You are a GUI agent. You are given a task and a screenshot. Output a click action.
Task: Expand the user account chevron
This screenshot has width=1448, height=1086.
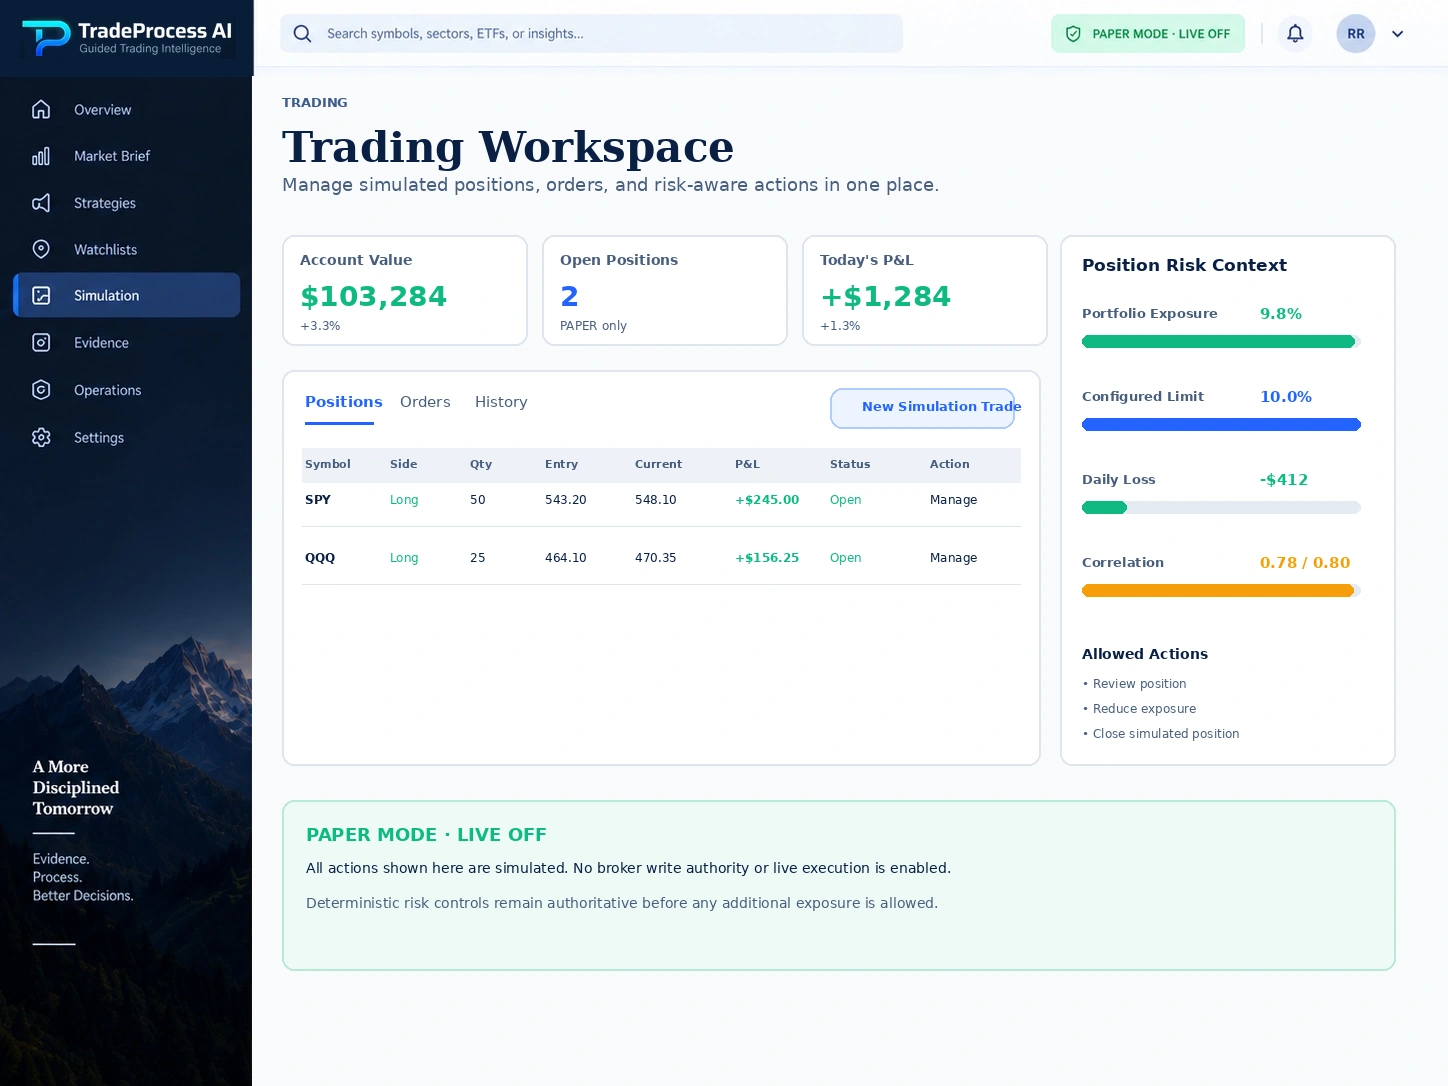[1398, 33]
